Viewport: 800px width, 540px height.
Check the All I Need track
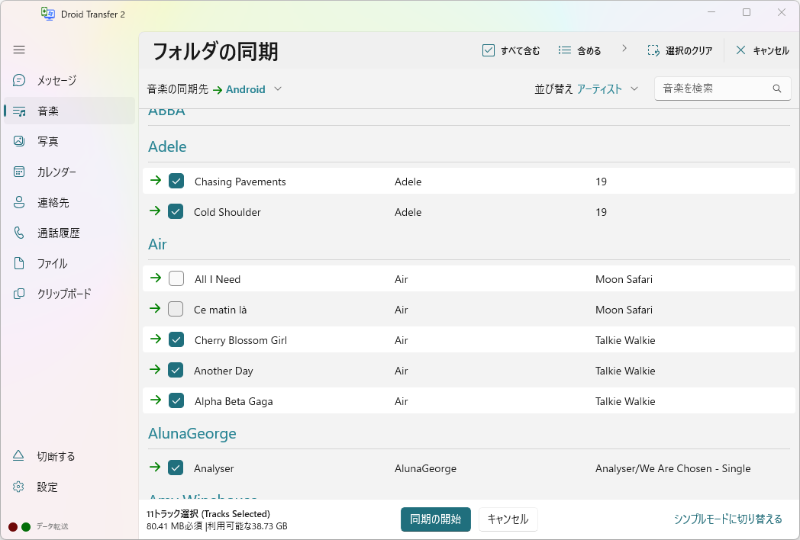176,279
